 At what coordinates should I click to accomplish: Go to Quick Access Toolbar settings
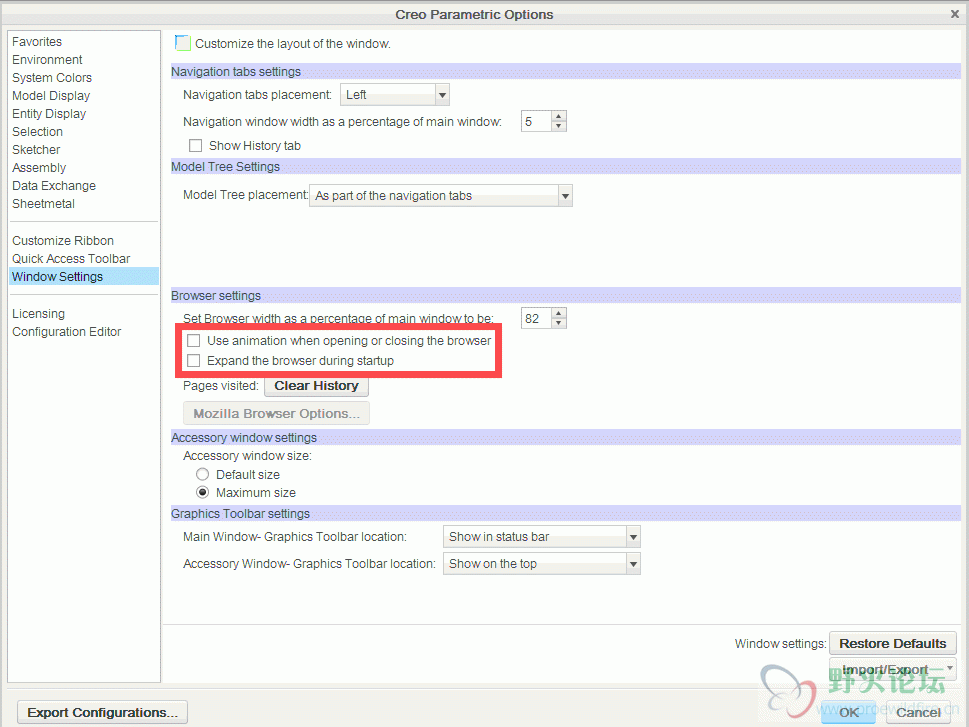(x=71, y=258)
